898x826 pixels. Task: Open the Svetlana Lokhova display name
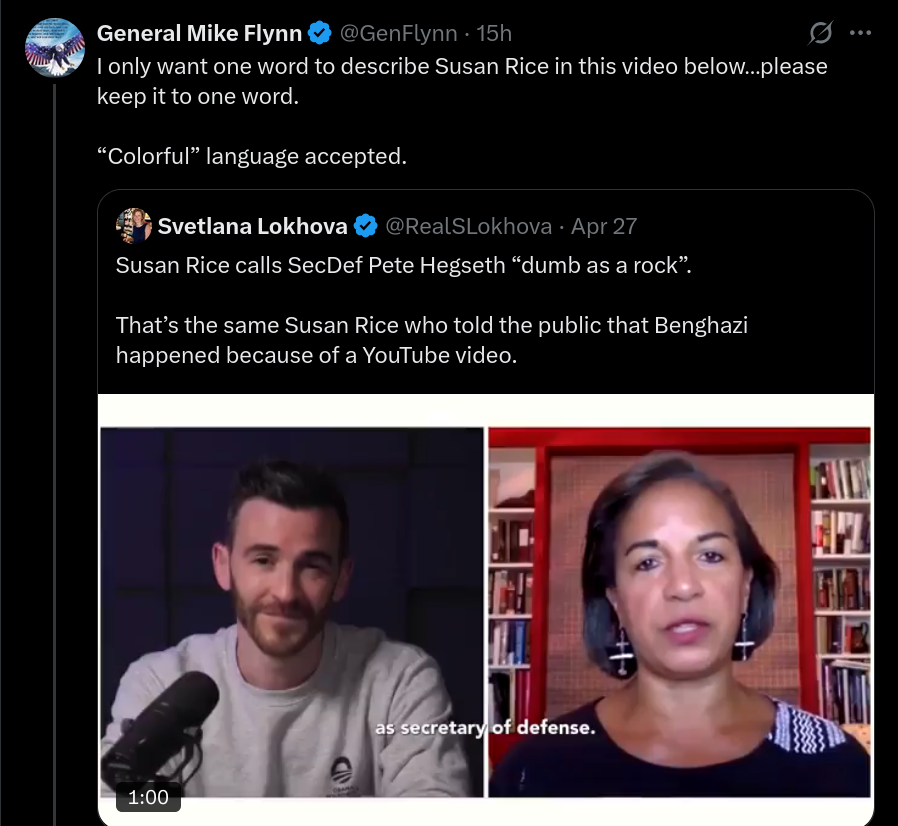point(253,226)
